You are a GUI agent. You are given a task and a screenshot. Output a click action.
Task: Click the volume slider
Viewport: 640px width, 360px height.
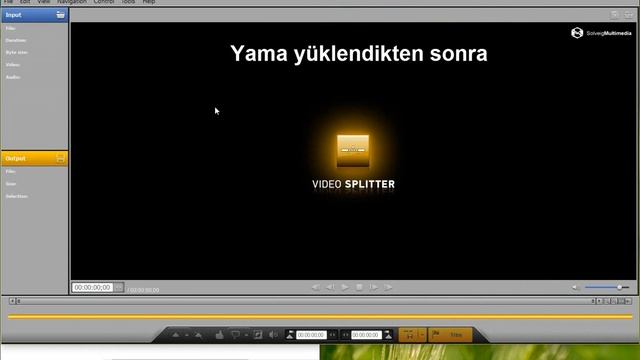[x=607, y=287]
